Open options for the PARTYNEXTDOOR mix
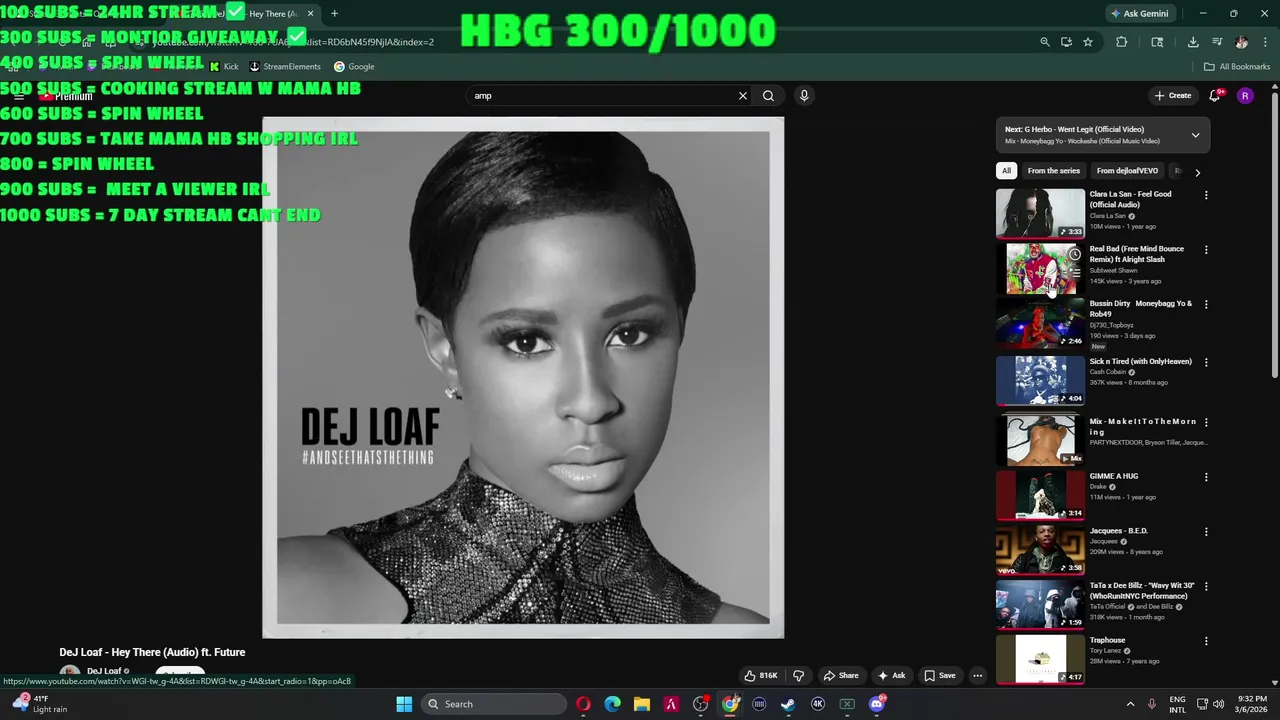 tap(1206, 422)
